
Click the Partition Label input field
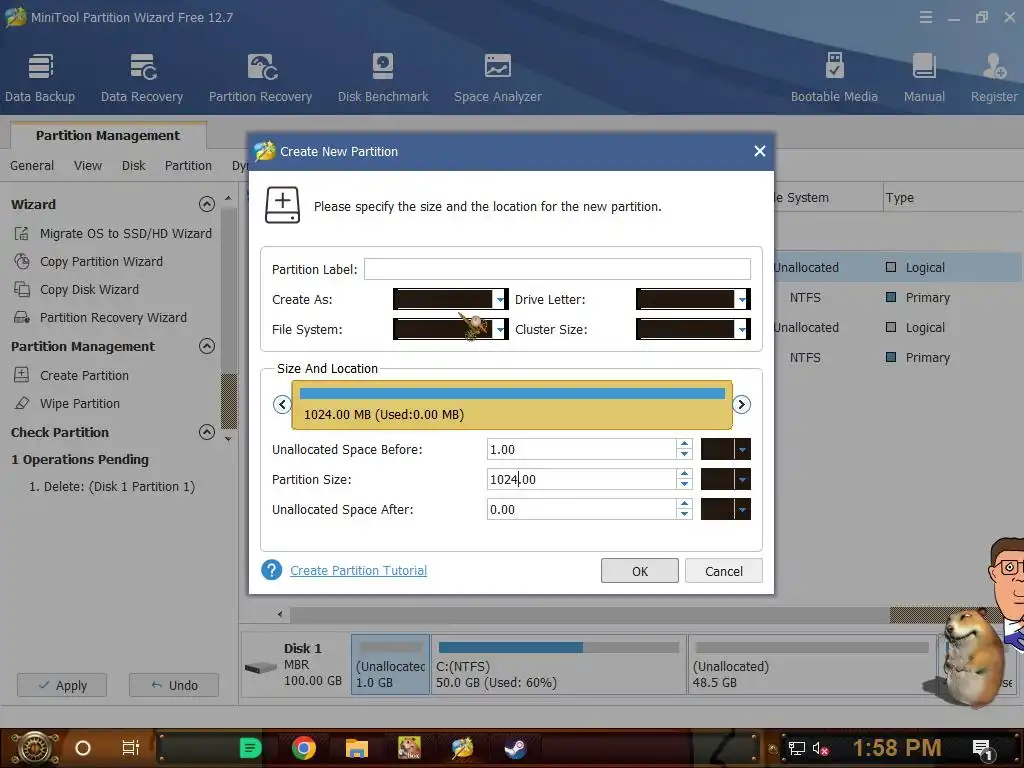click(x=557, y=269)
